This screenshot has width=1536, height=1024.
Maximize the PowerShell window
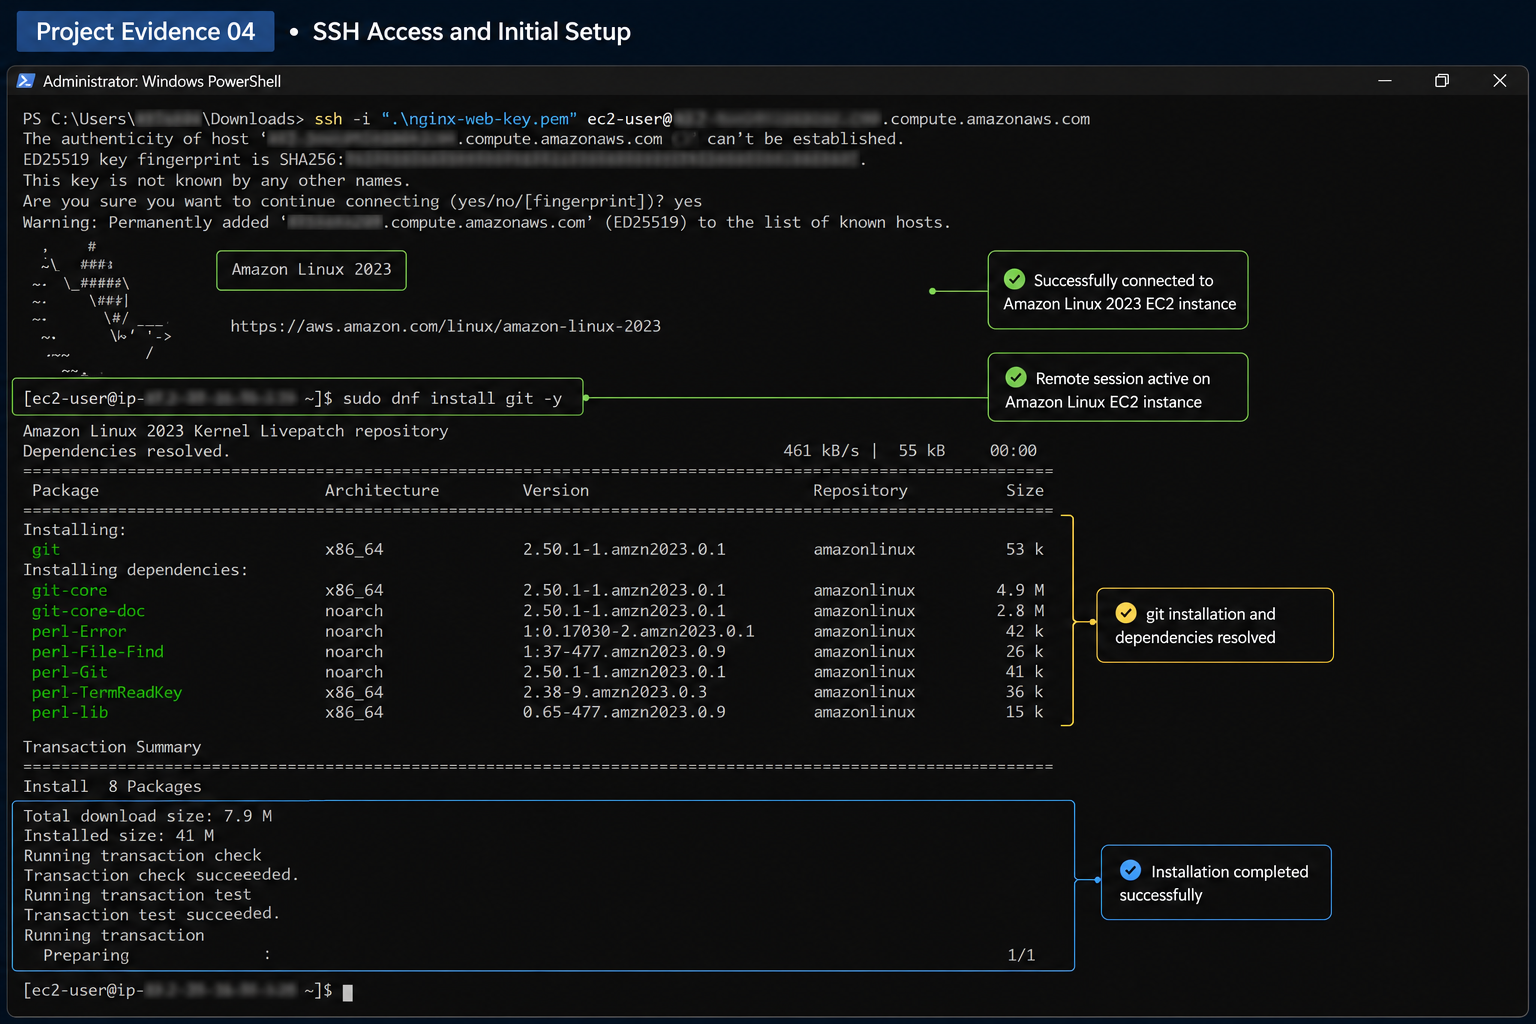coord(1442,81)
